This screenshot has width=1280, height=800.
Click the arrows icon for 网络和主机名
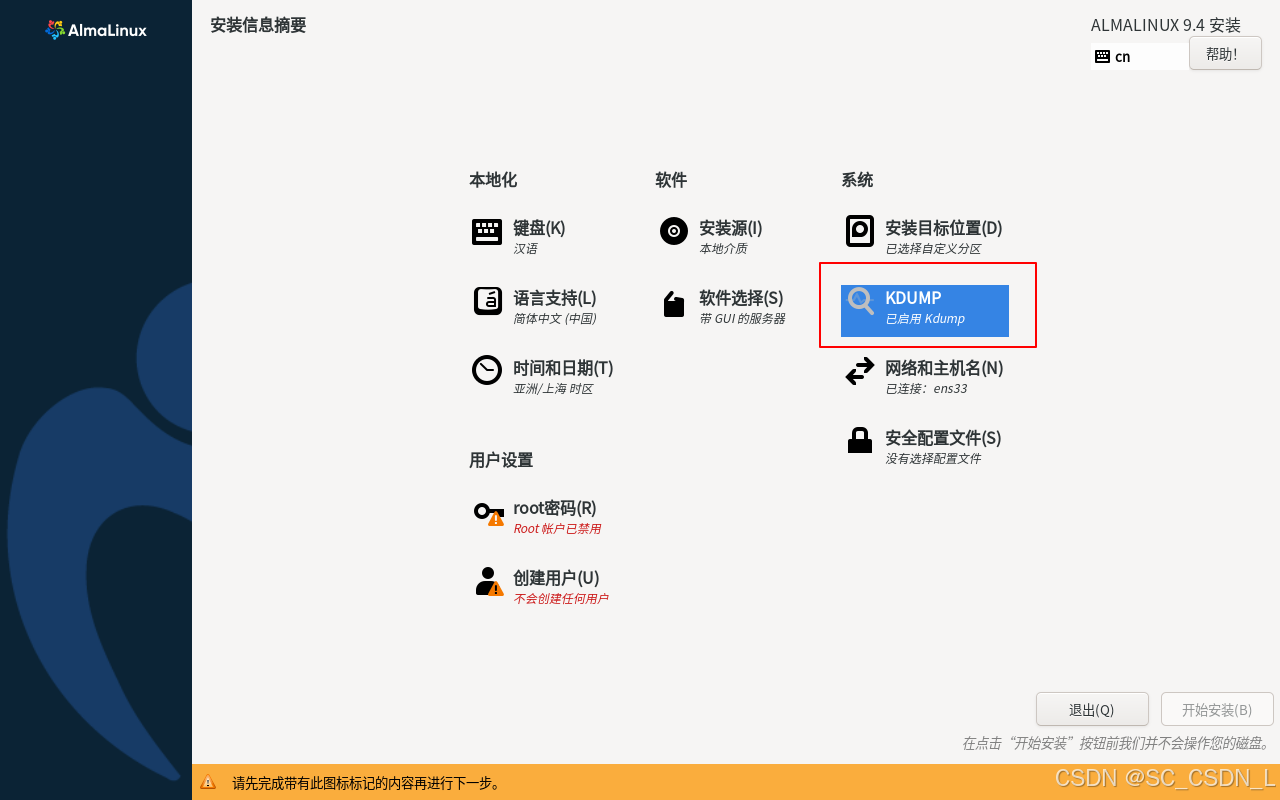click(860, 371)
